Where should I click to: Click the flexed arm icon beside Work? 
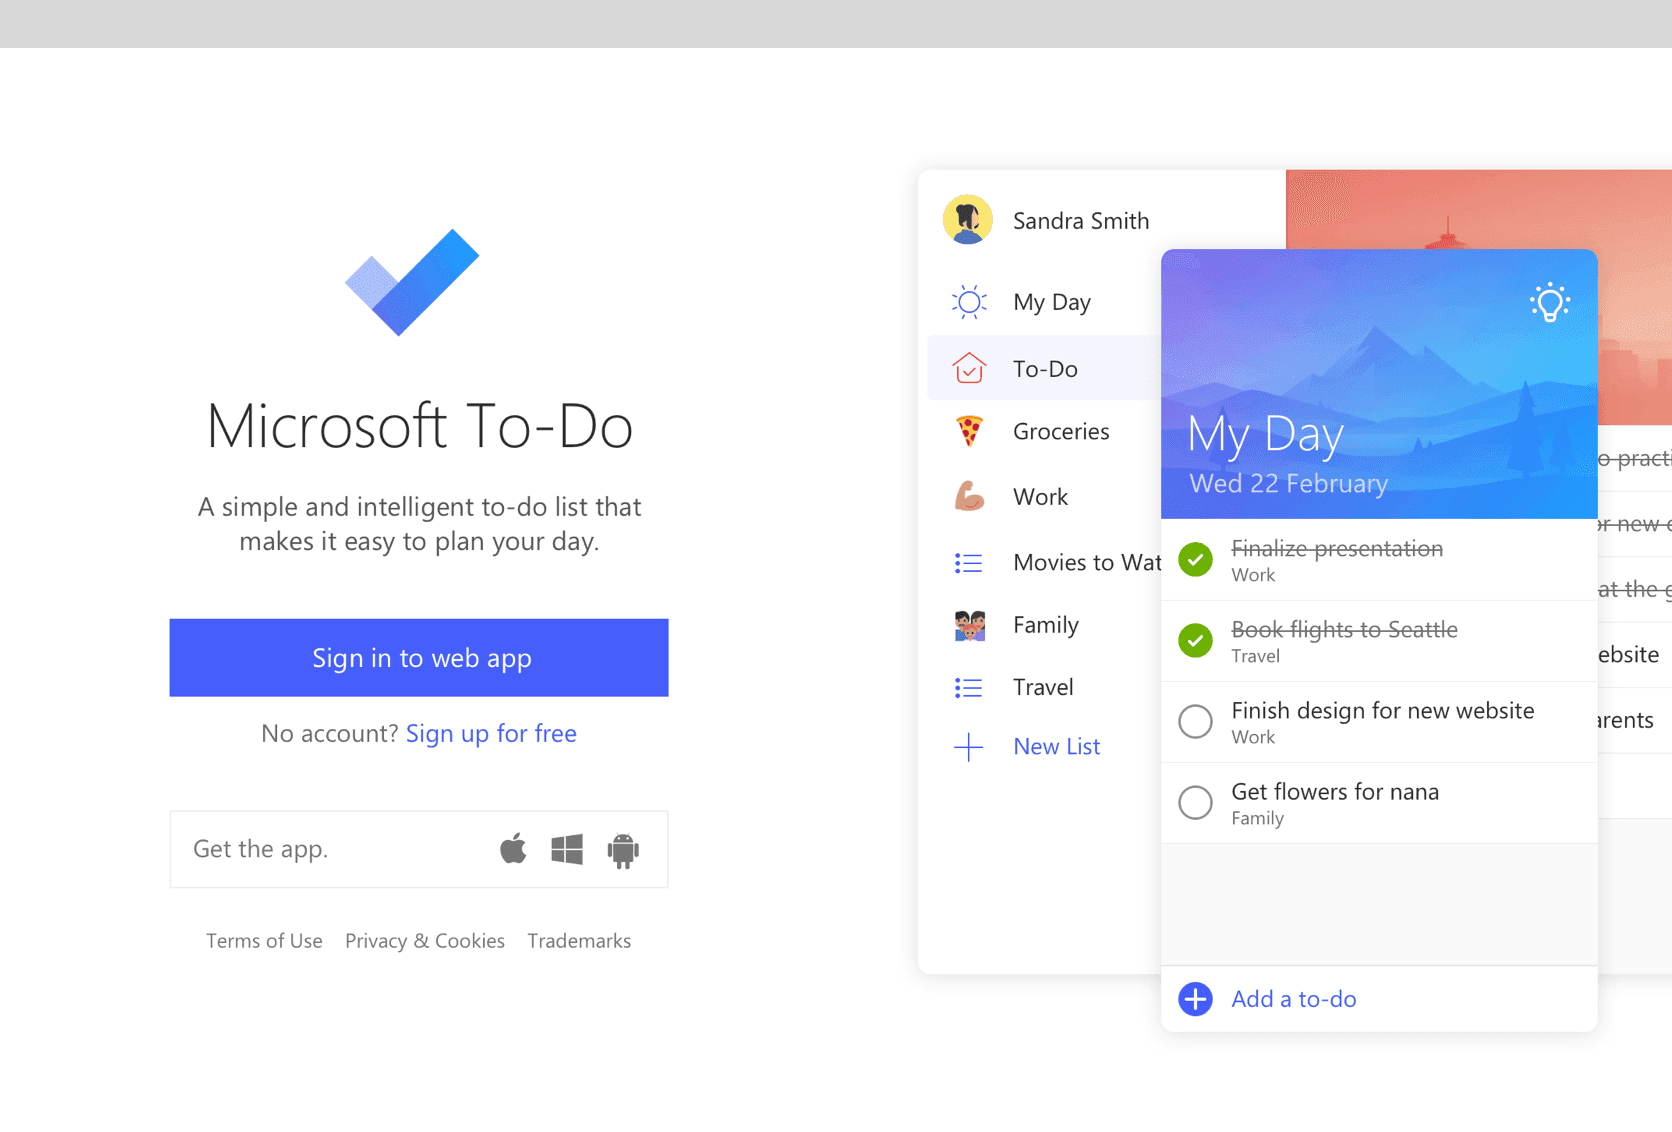click(x=969, y=496)
